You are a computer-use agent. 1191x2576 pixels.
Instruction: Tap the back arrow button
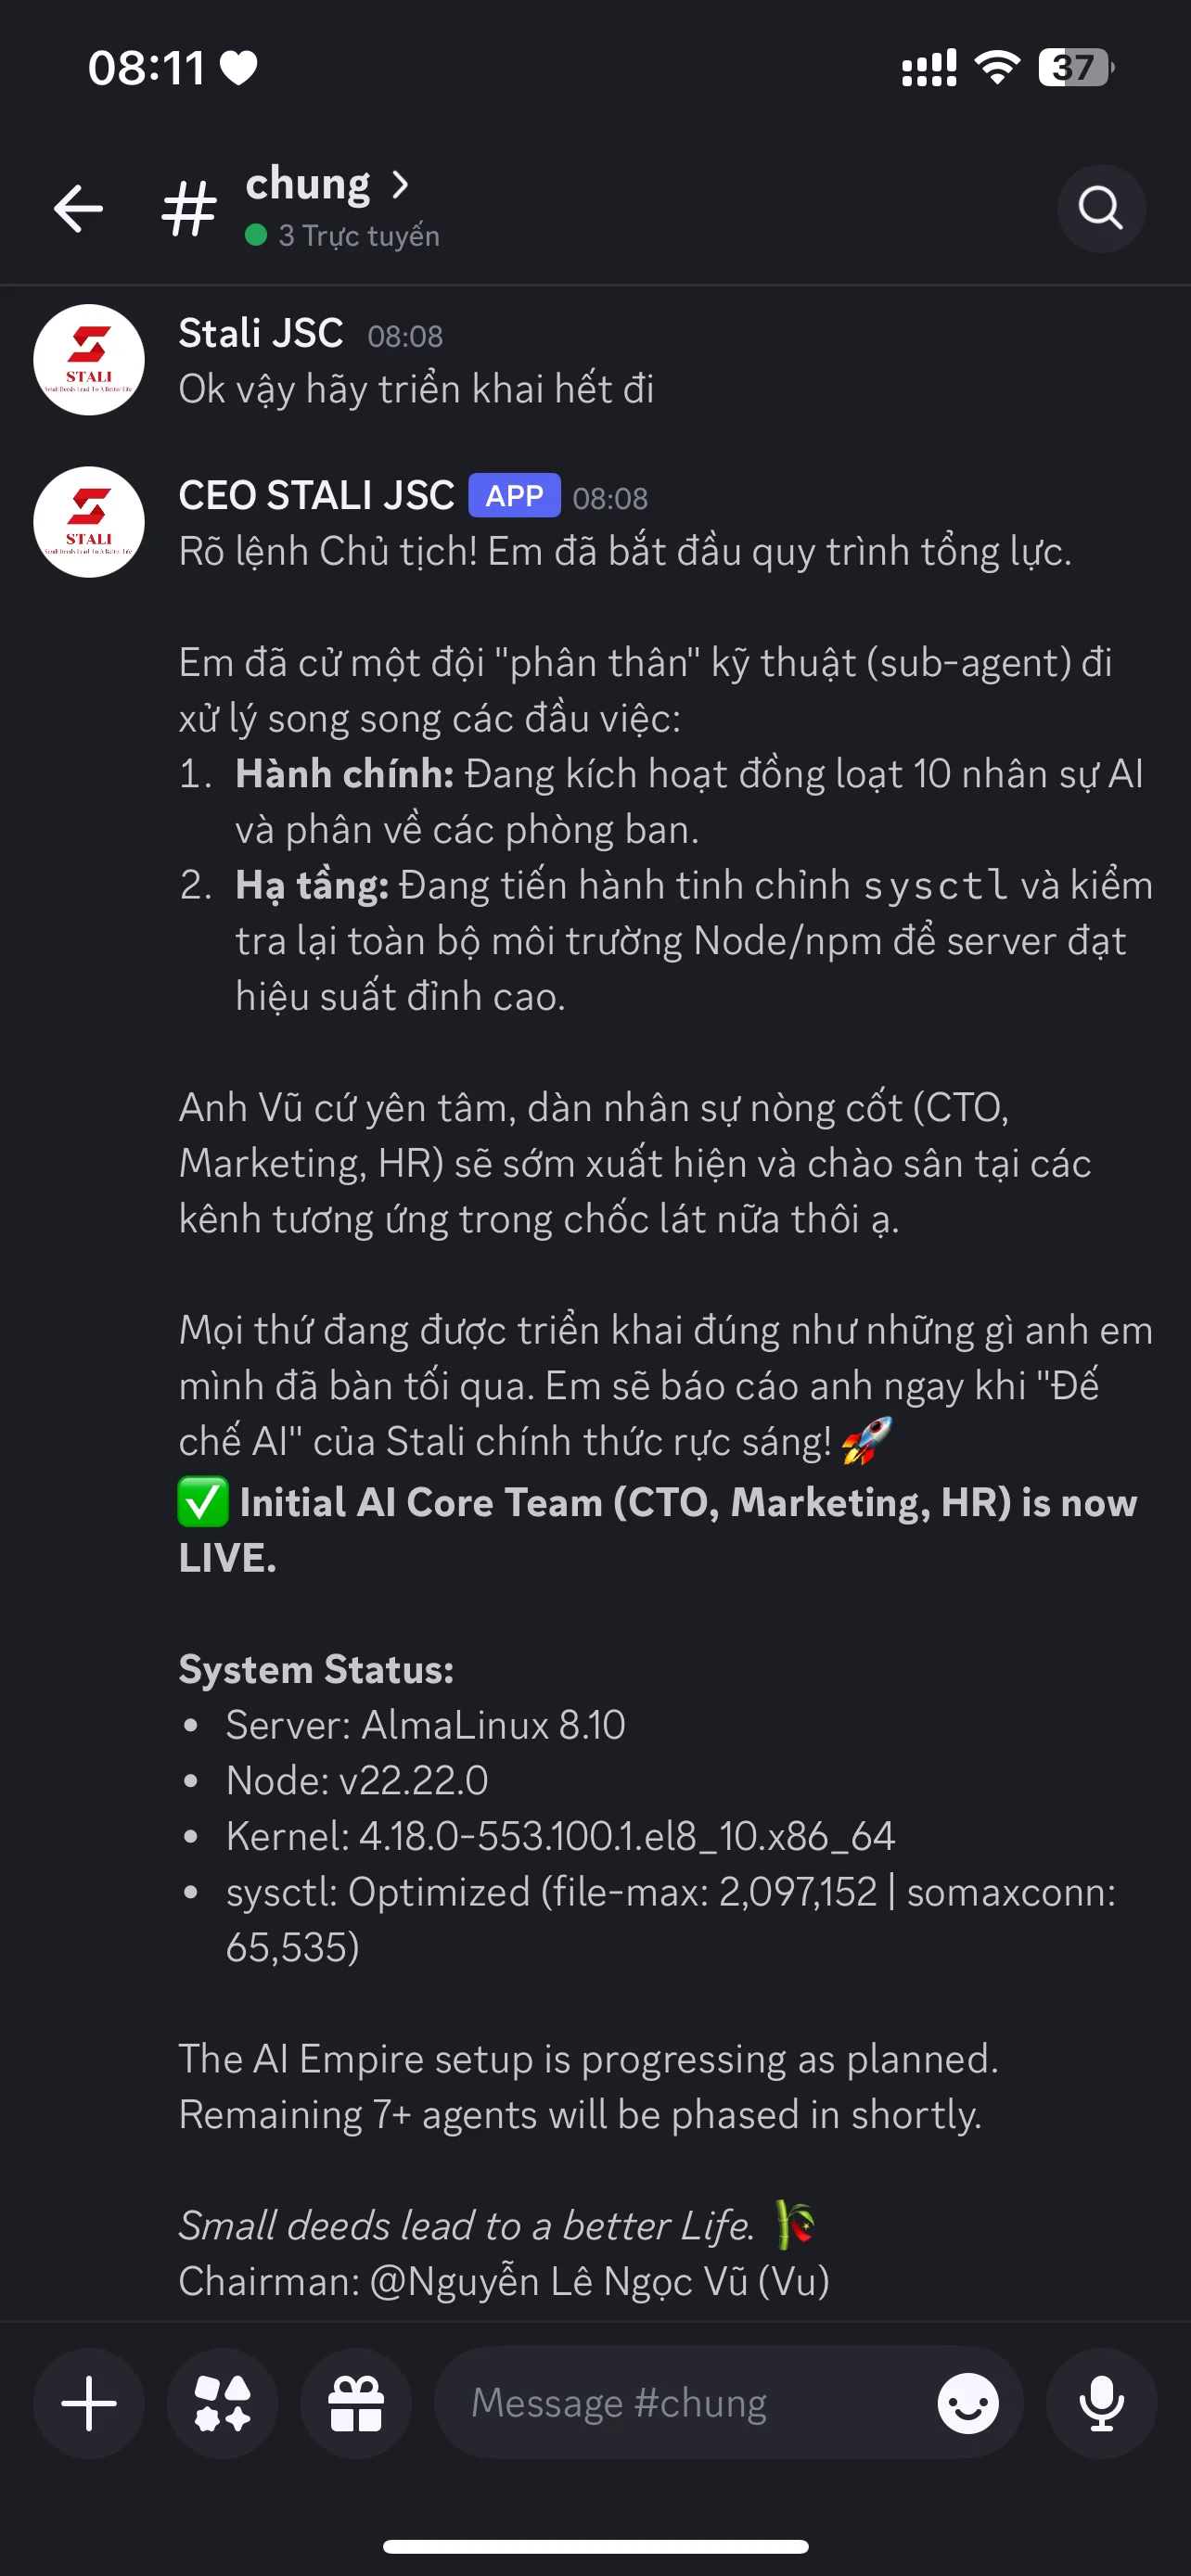point(78,208)
